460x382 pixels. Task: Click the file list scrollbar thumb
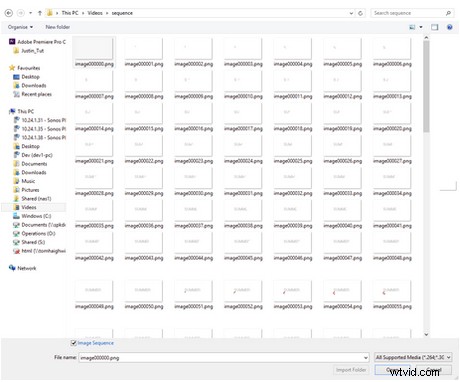pyautogui.click(x=426, y=86)
